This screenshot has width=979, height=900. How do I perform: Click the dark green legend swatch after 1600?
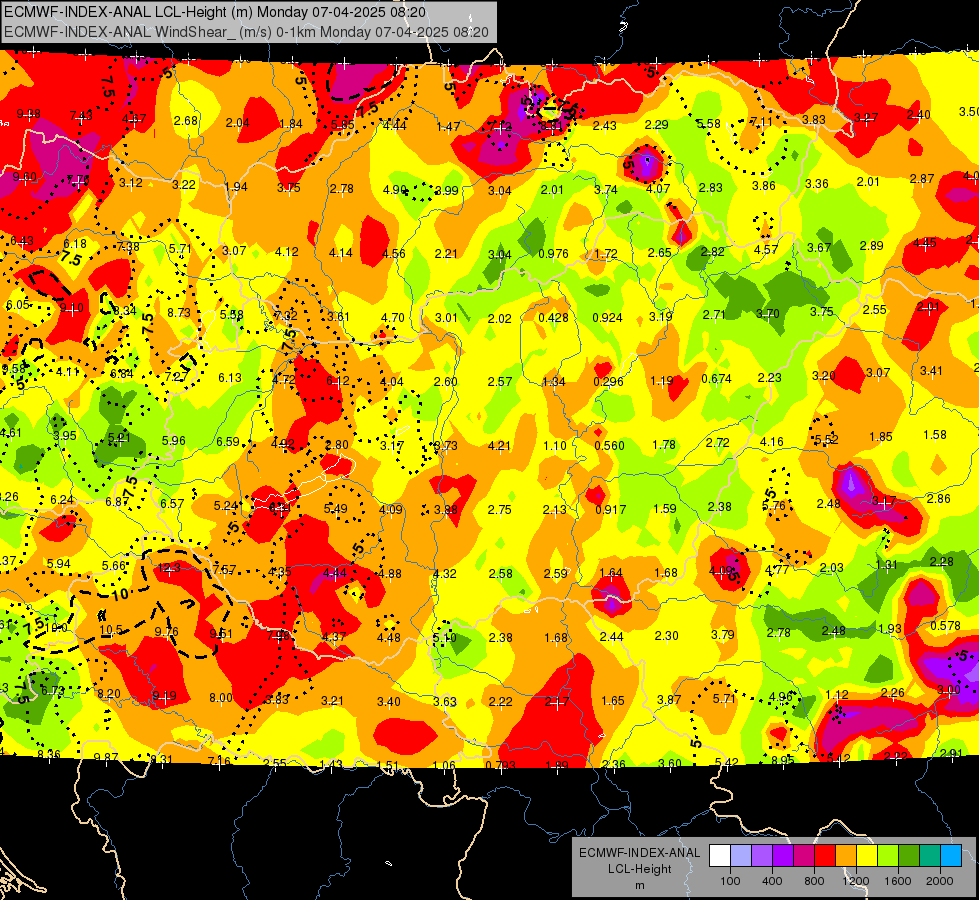click(909, 856)
